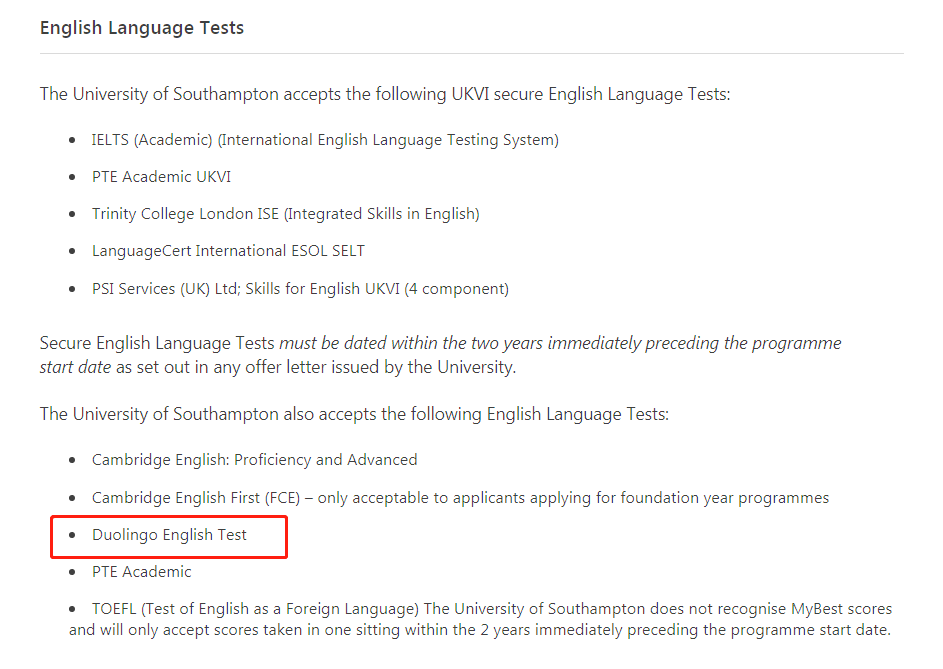Select Cambridge English First (FCE) entry

pos(460,498)
